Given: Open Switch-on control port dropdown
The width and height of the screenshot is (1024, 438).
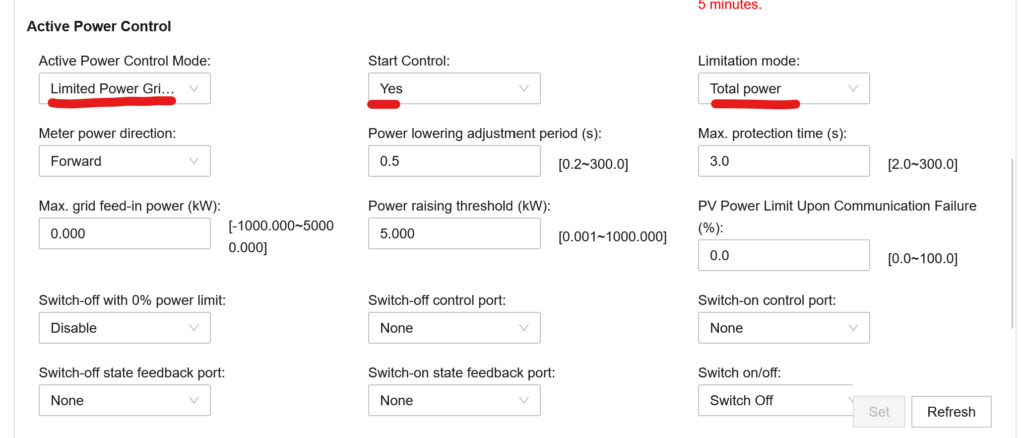Looking at the screenshot, I should pyautogui.click(x=783, y=328).
